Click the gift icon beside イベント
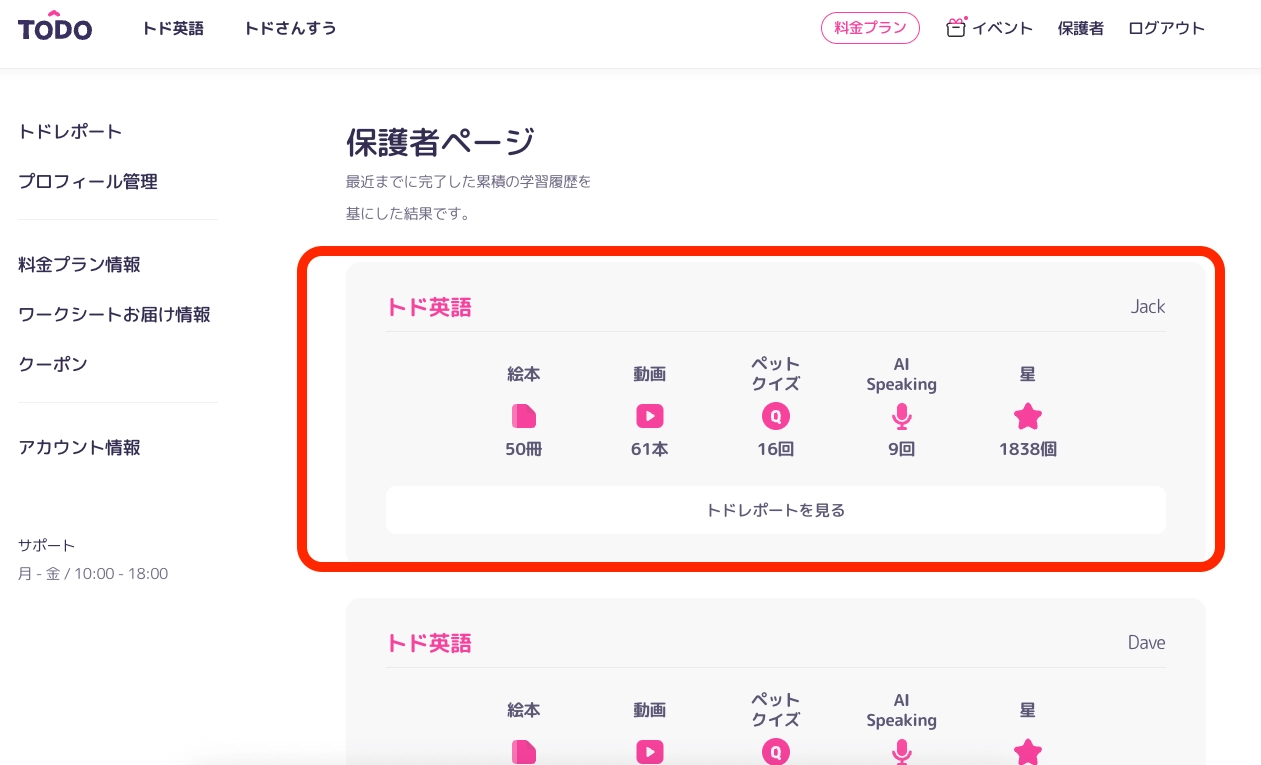Viewport: 1261px width, 765px height. point(956,28)
